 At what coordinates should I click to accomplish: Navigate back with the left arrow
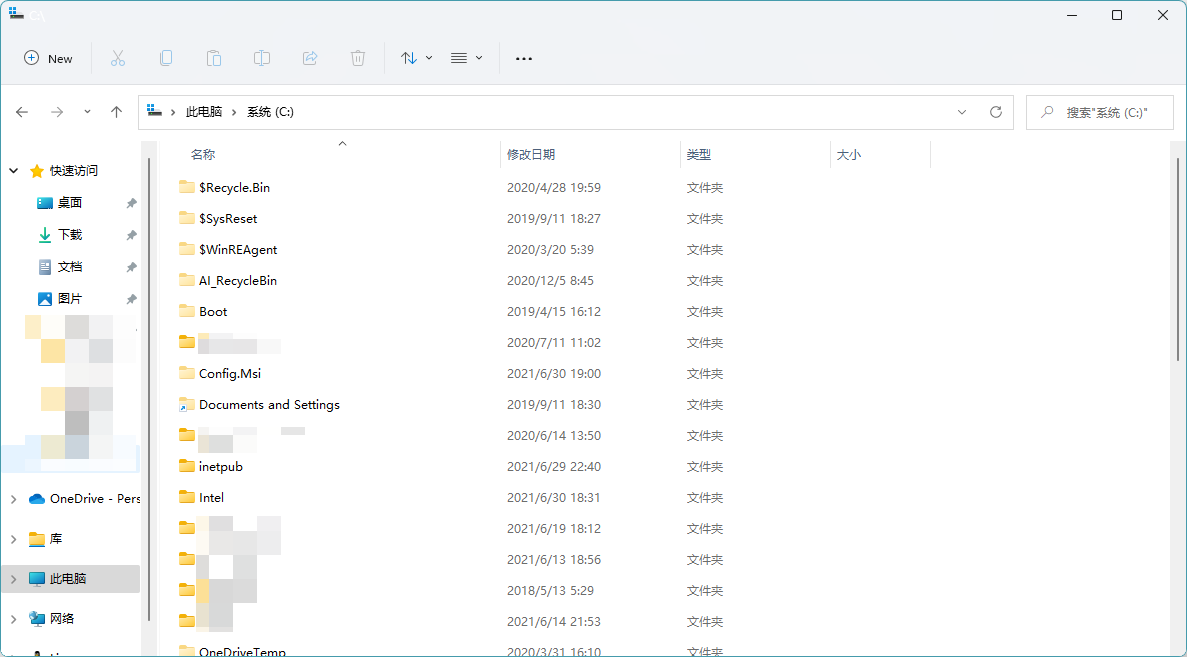(x=22, y=112)
